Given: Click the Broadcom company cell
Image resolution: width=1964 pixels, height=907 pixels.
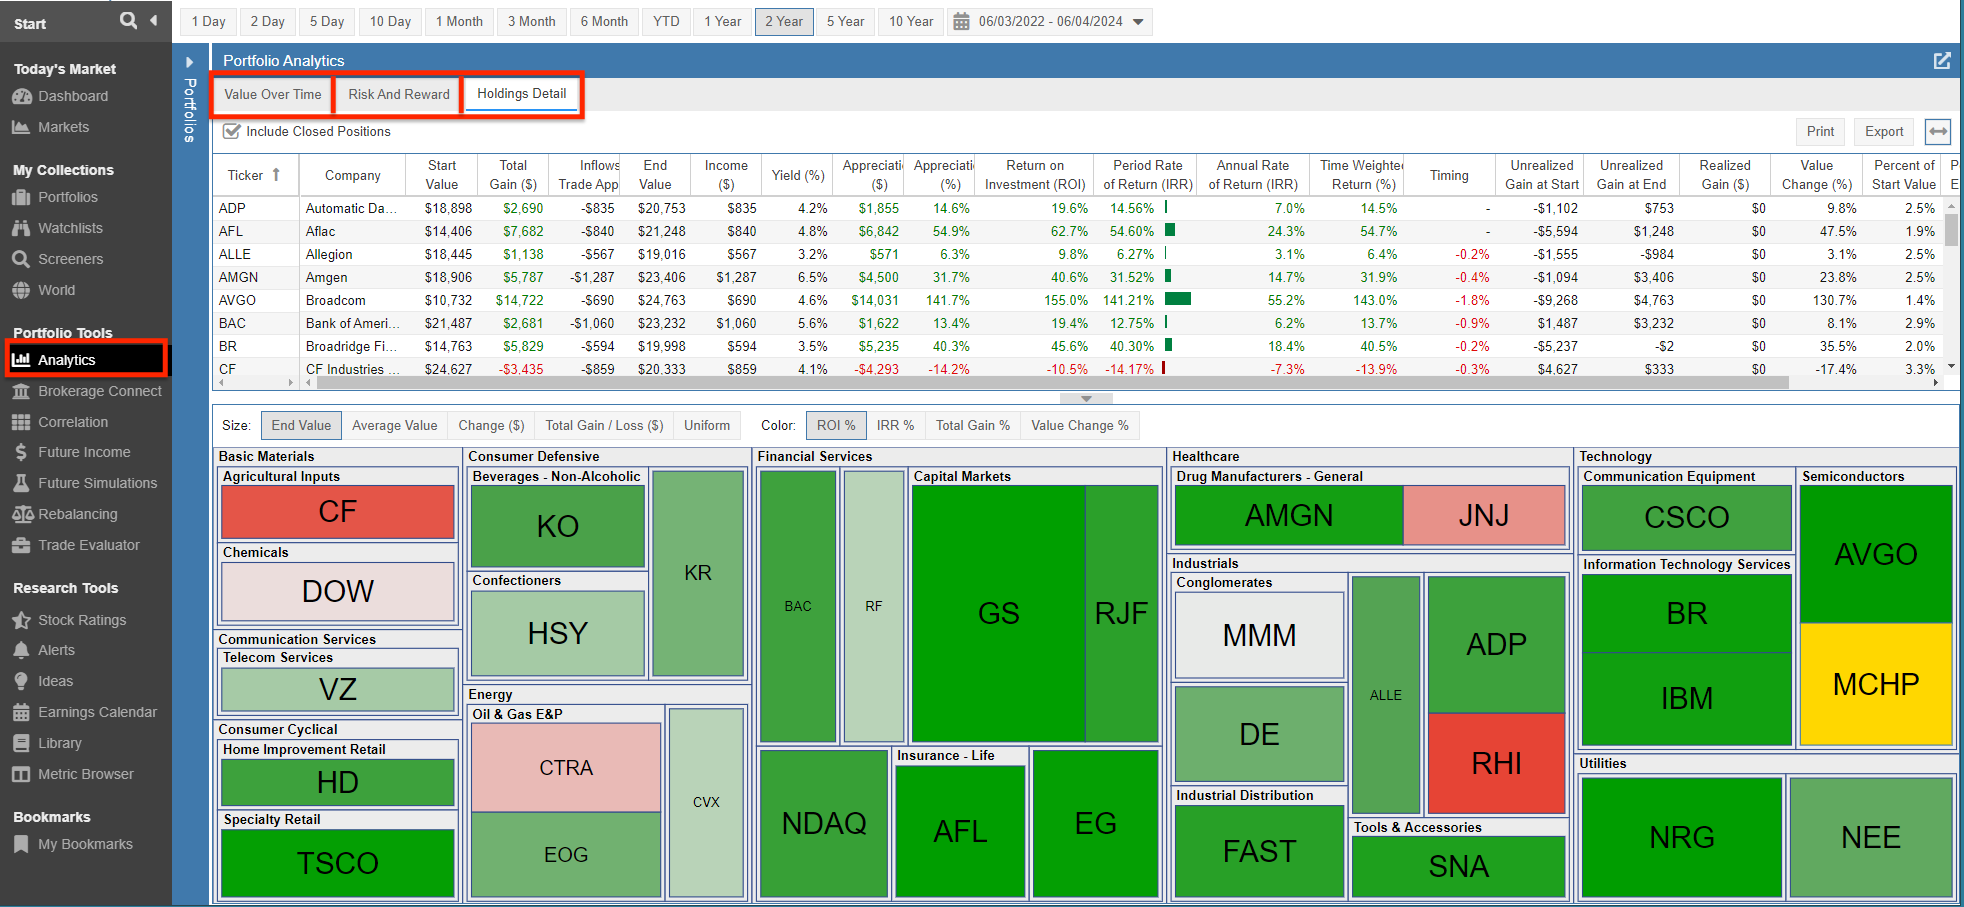Looking at the screenshot, I should tap(352, 300).
